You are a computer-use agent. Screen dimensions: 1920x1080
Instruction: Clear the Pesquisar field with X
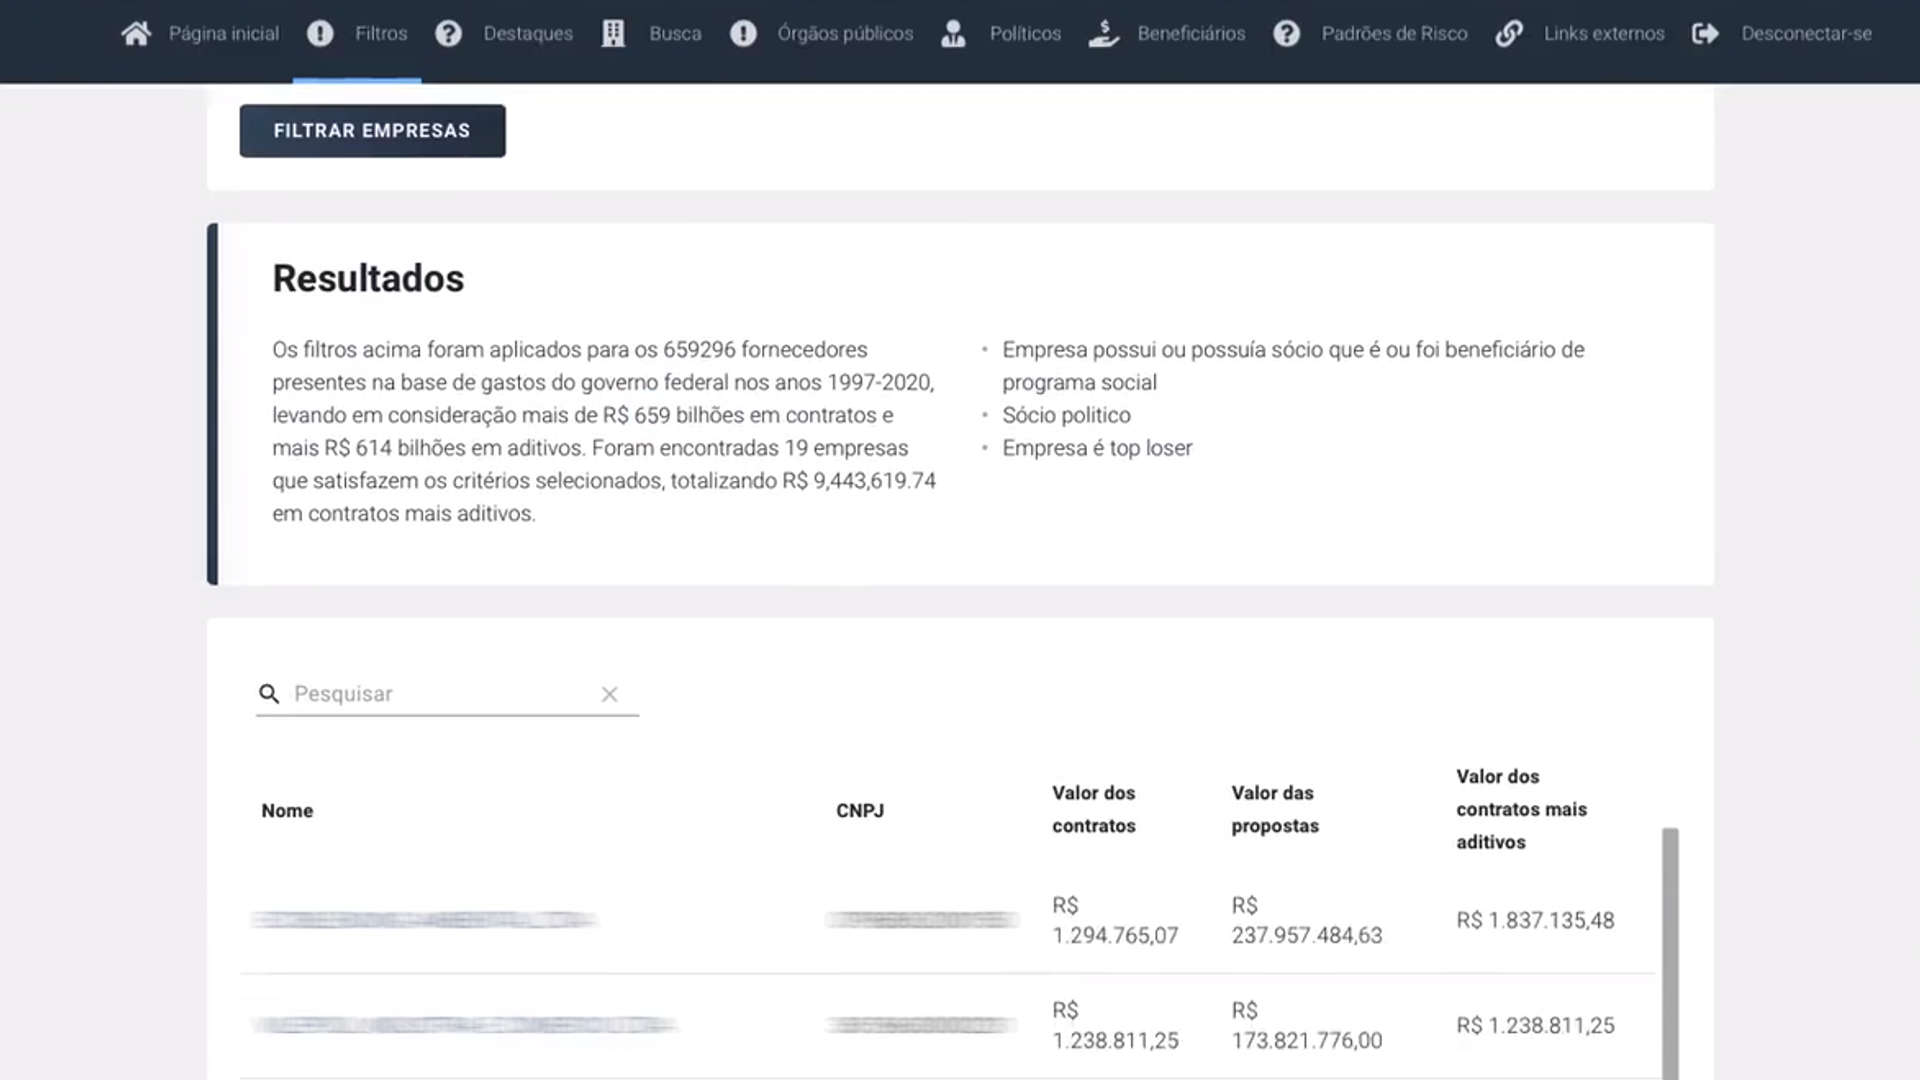[609, 694]
